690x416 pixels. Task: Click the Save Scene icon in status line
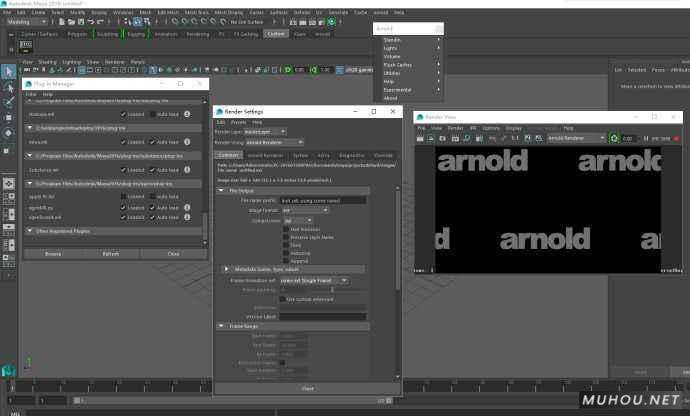[x=81, y=22]
